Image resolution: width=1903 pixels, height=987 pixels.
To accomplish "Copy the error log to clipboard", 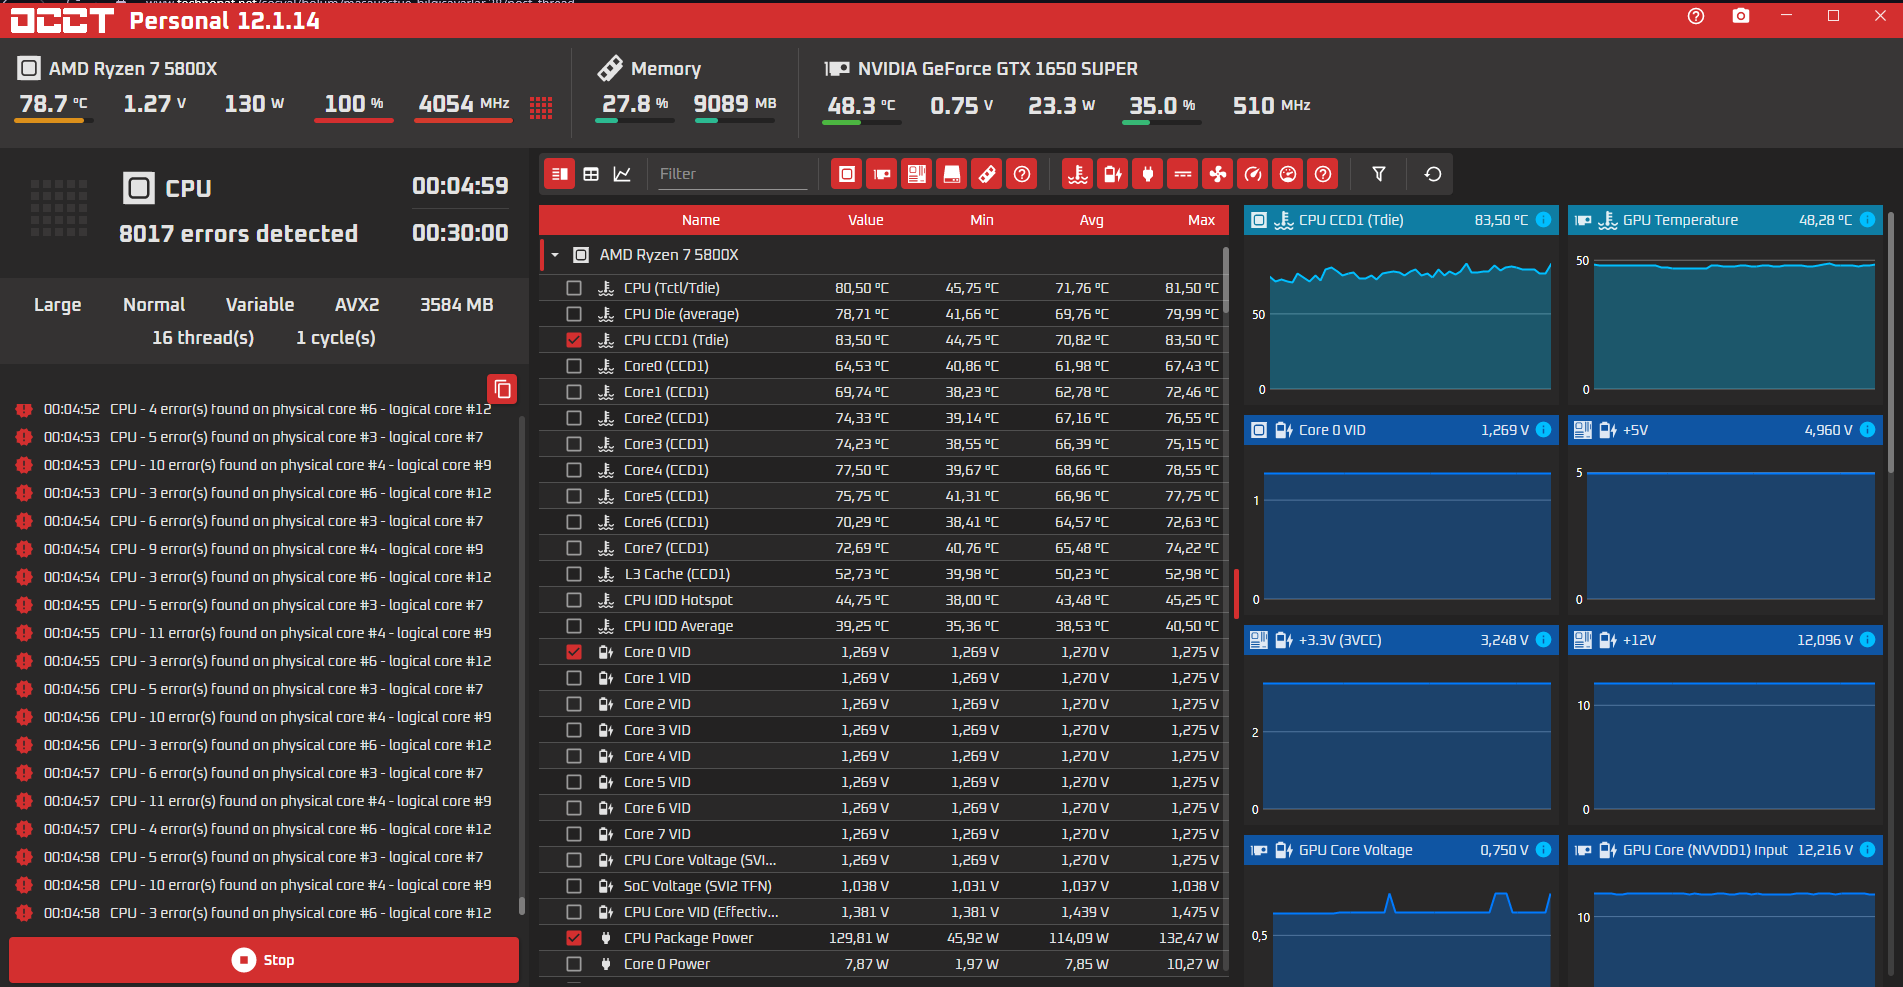I will coord(502,389).
